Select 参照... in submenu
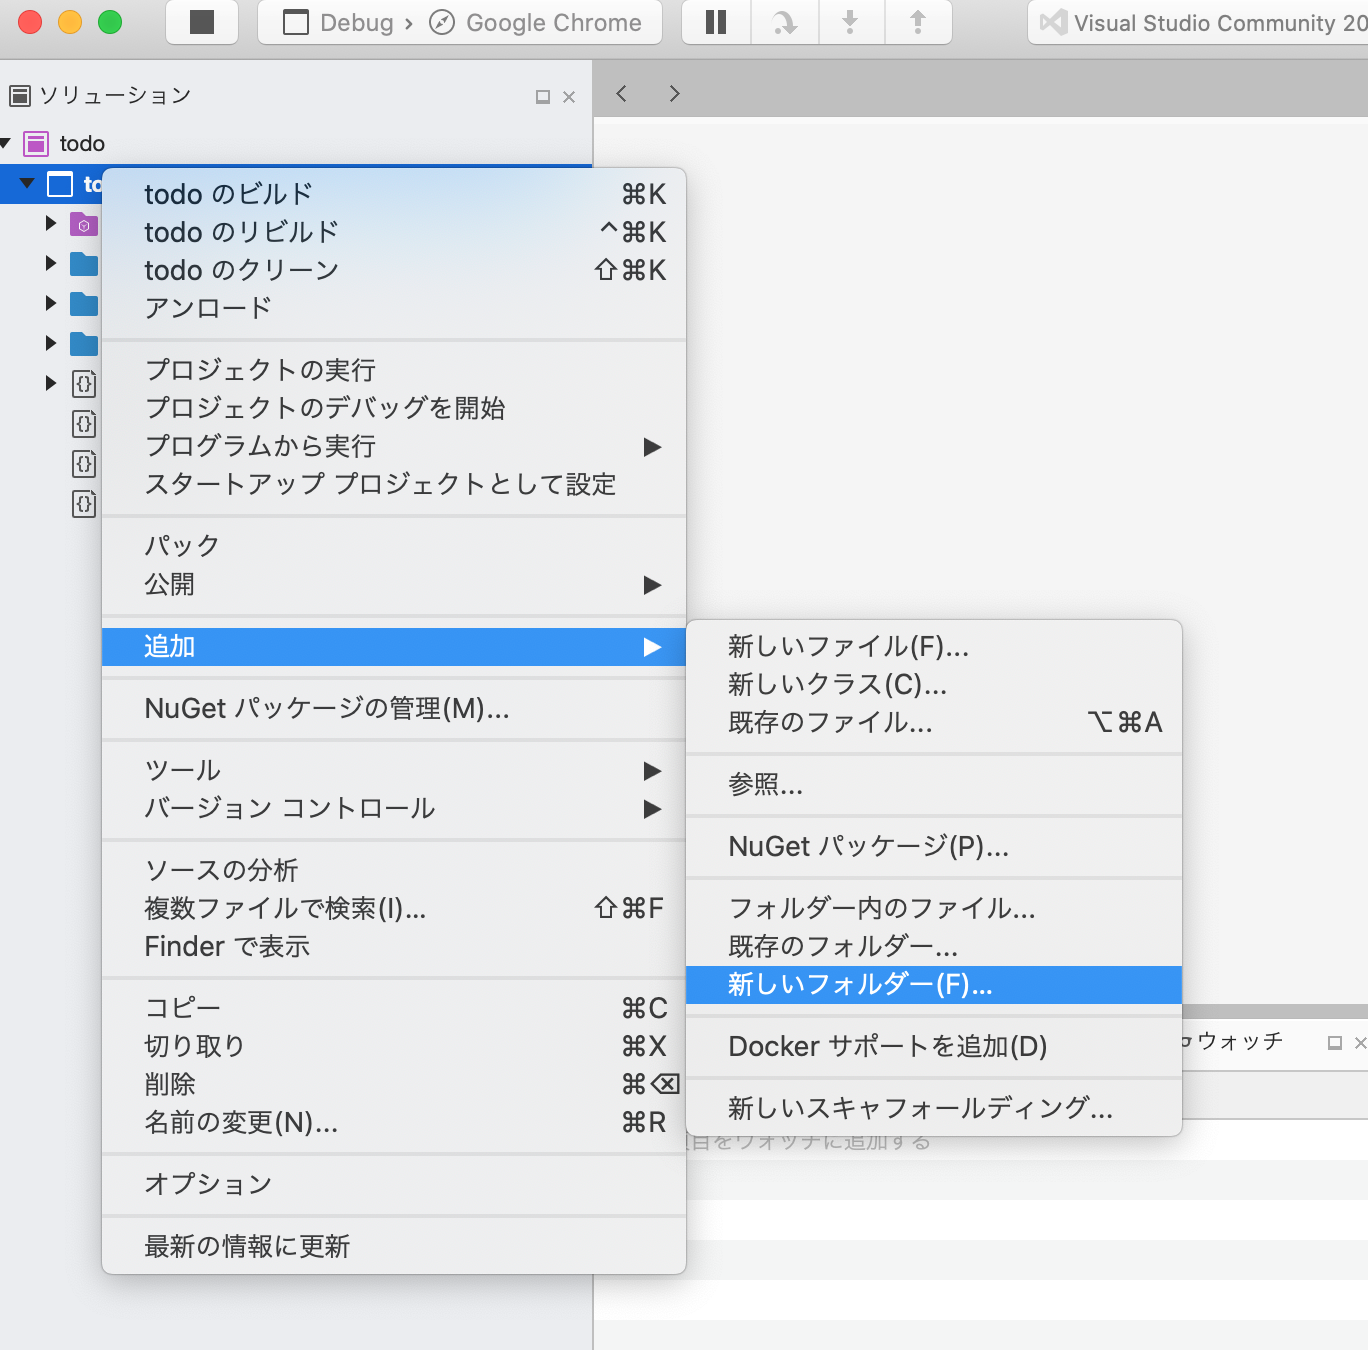Image resolution: width=1368 pixels, height=1350 pixels. [x=934, y=785]
